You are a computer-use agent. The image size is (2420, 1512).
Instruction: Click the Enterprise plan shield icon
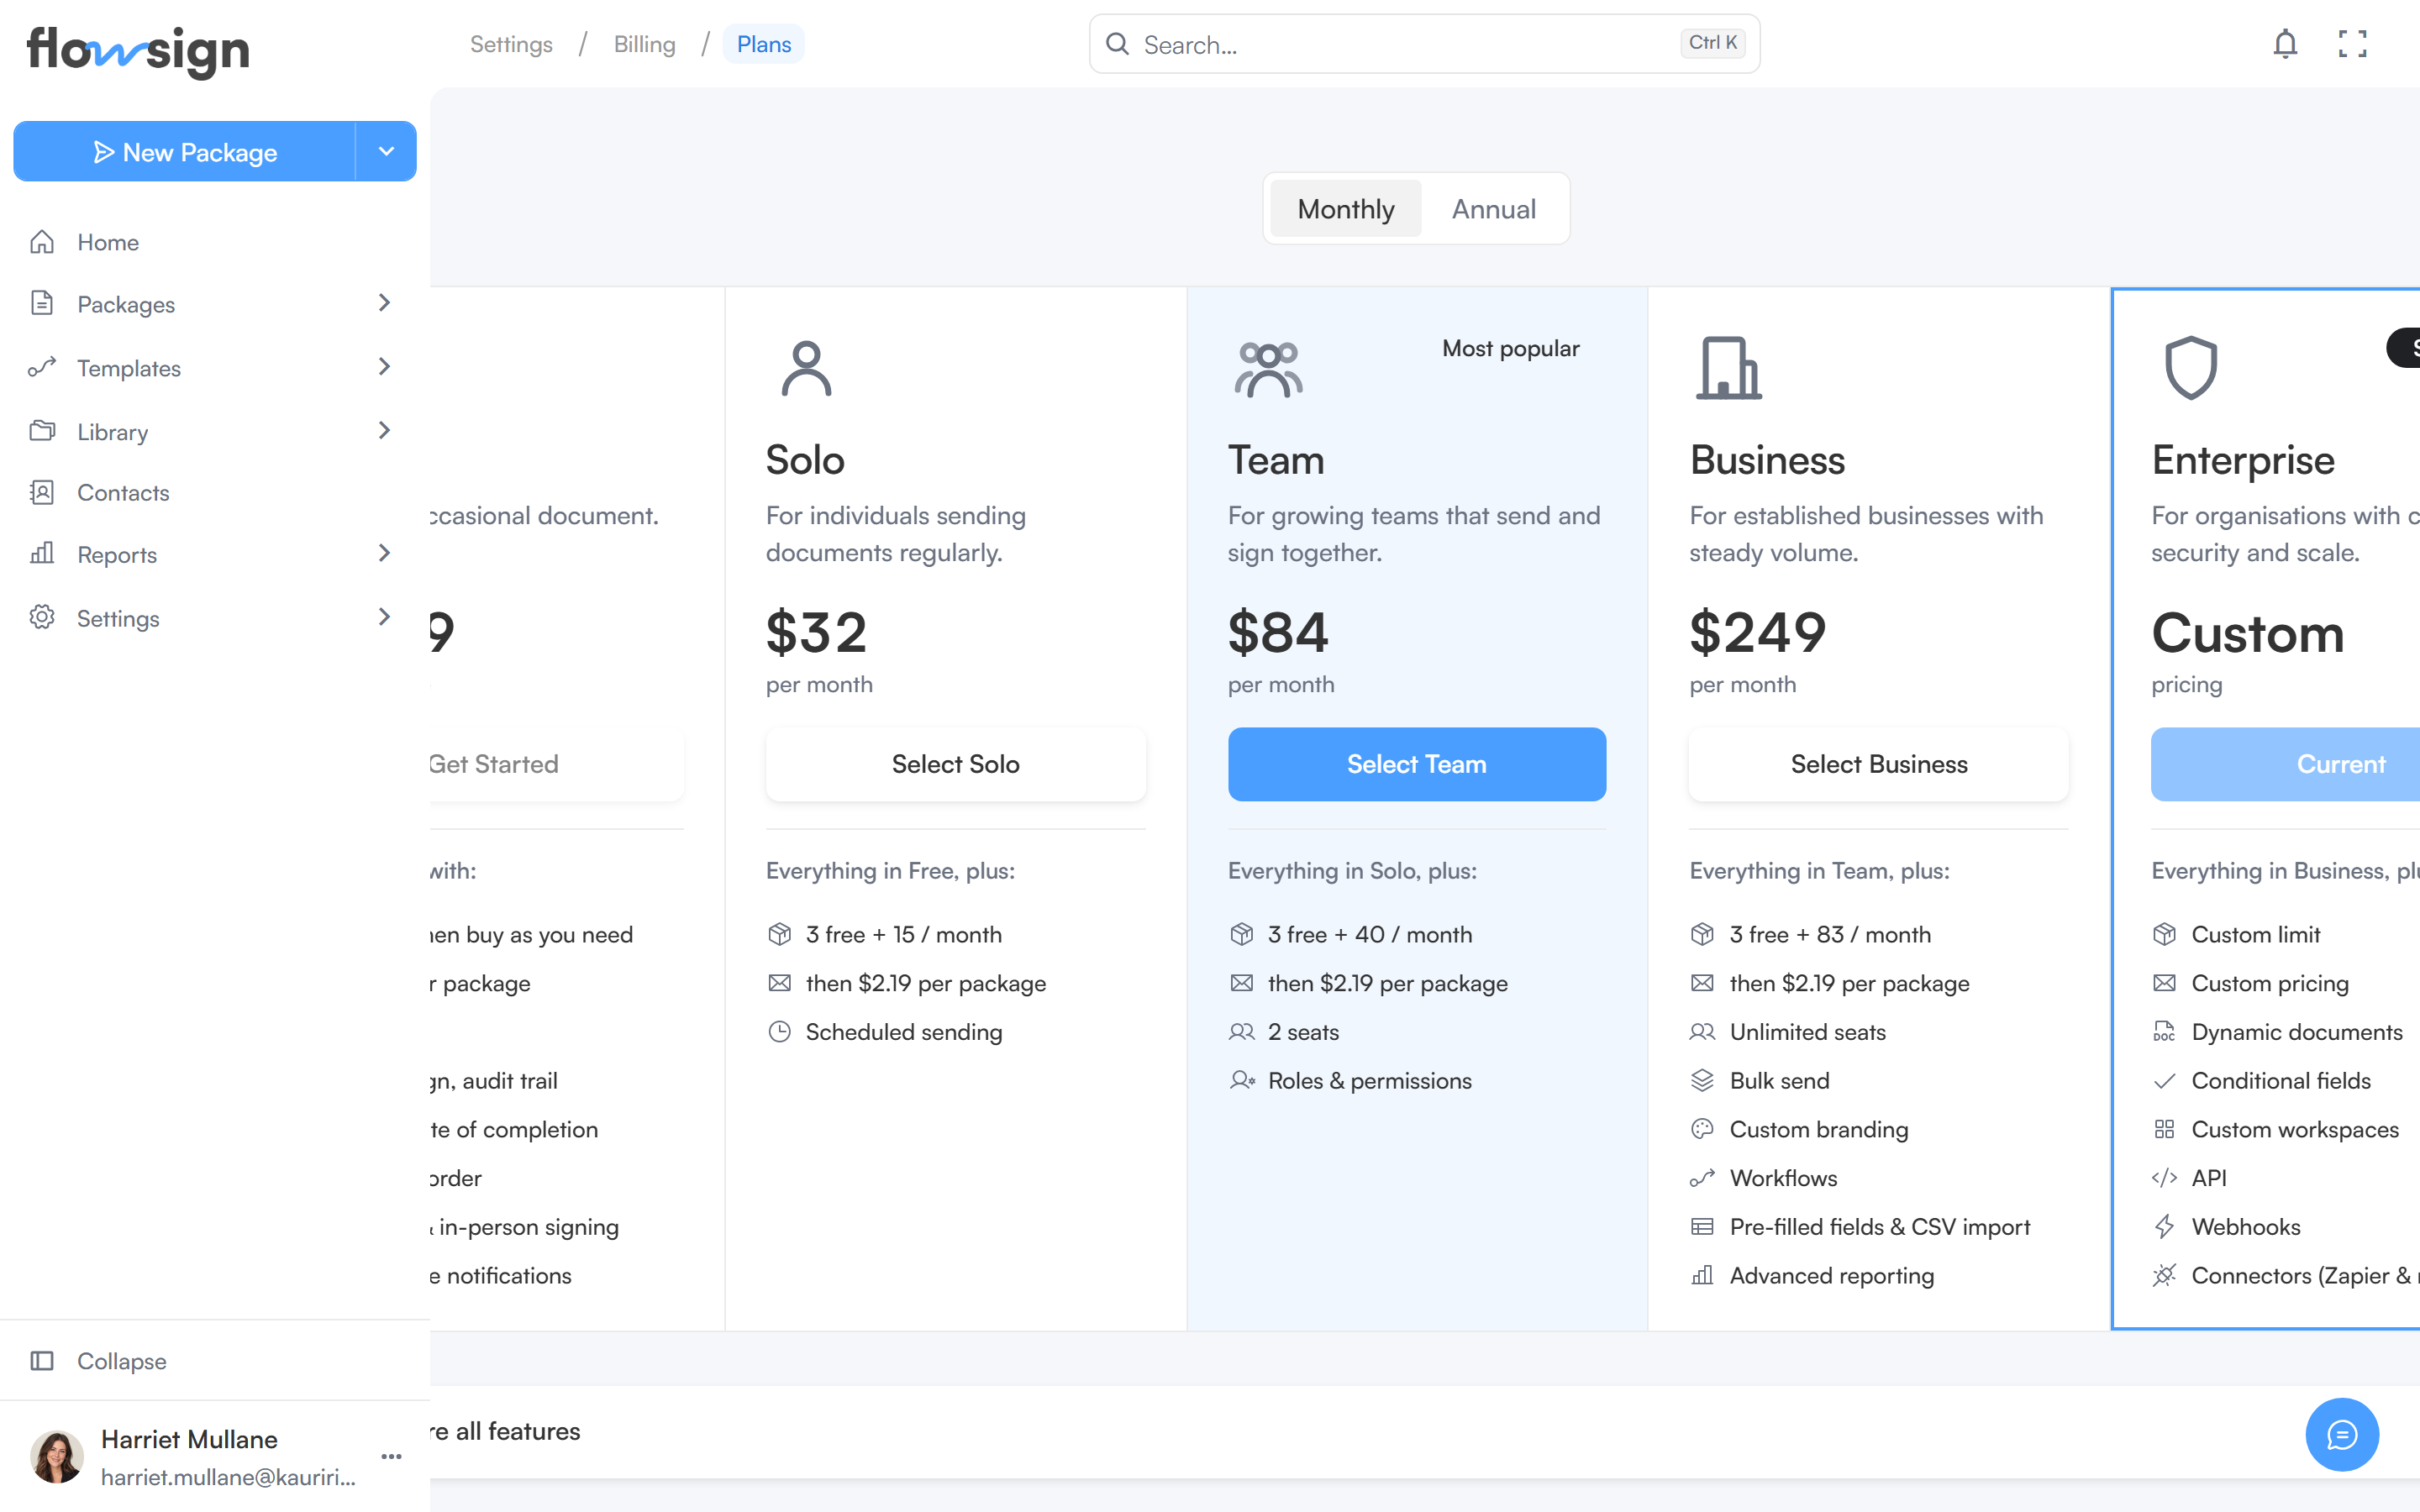pyautogui.click(x=2191, y=368)
